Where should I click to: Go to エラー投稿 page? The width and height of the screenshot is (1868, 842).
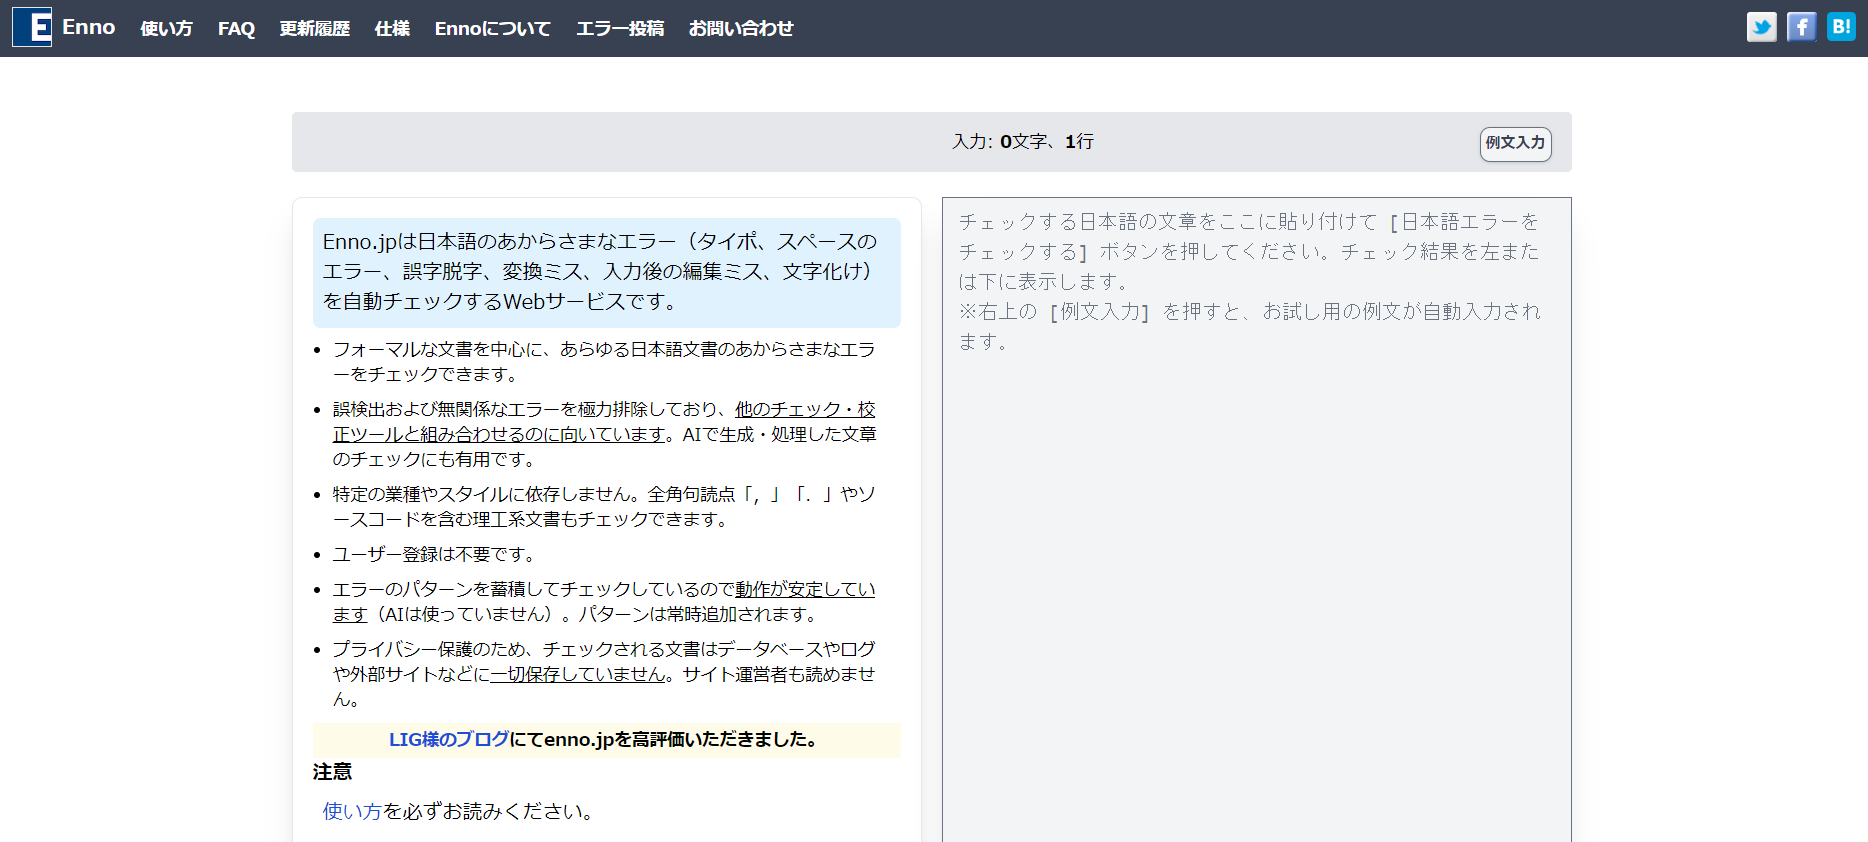coord(620,28)
